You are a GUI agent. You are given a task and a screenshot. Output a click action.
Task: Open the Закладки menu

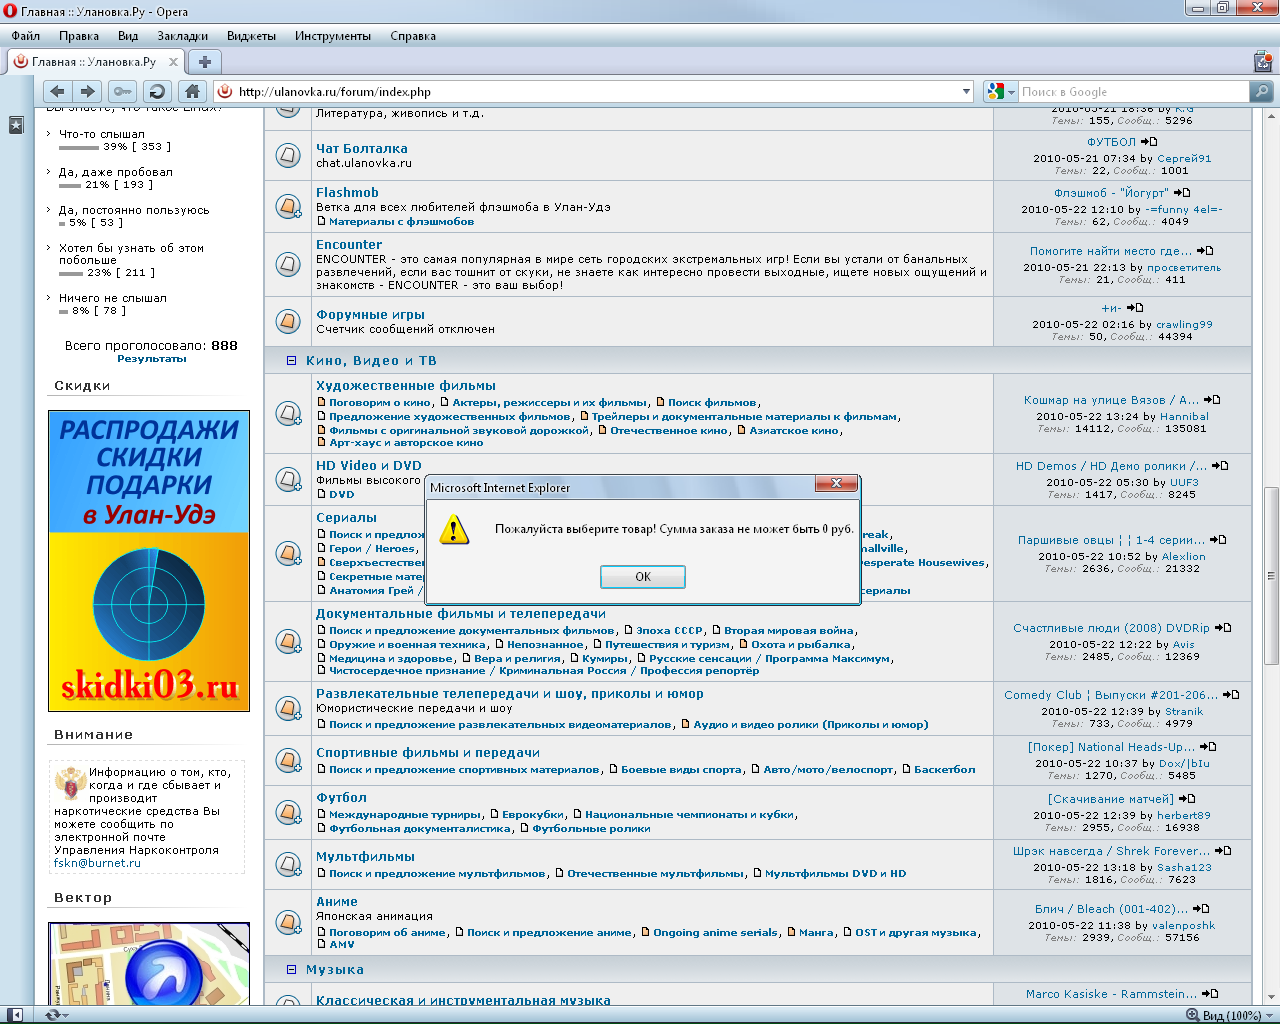(182, 36)
